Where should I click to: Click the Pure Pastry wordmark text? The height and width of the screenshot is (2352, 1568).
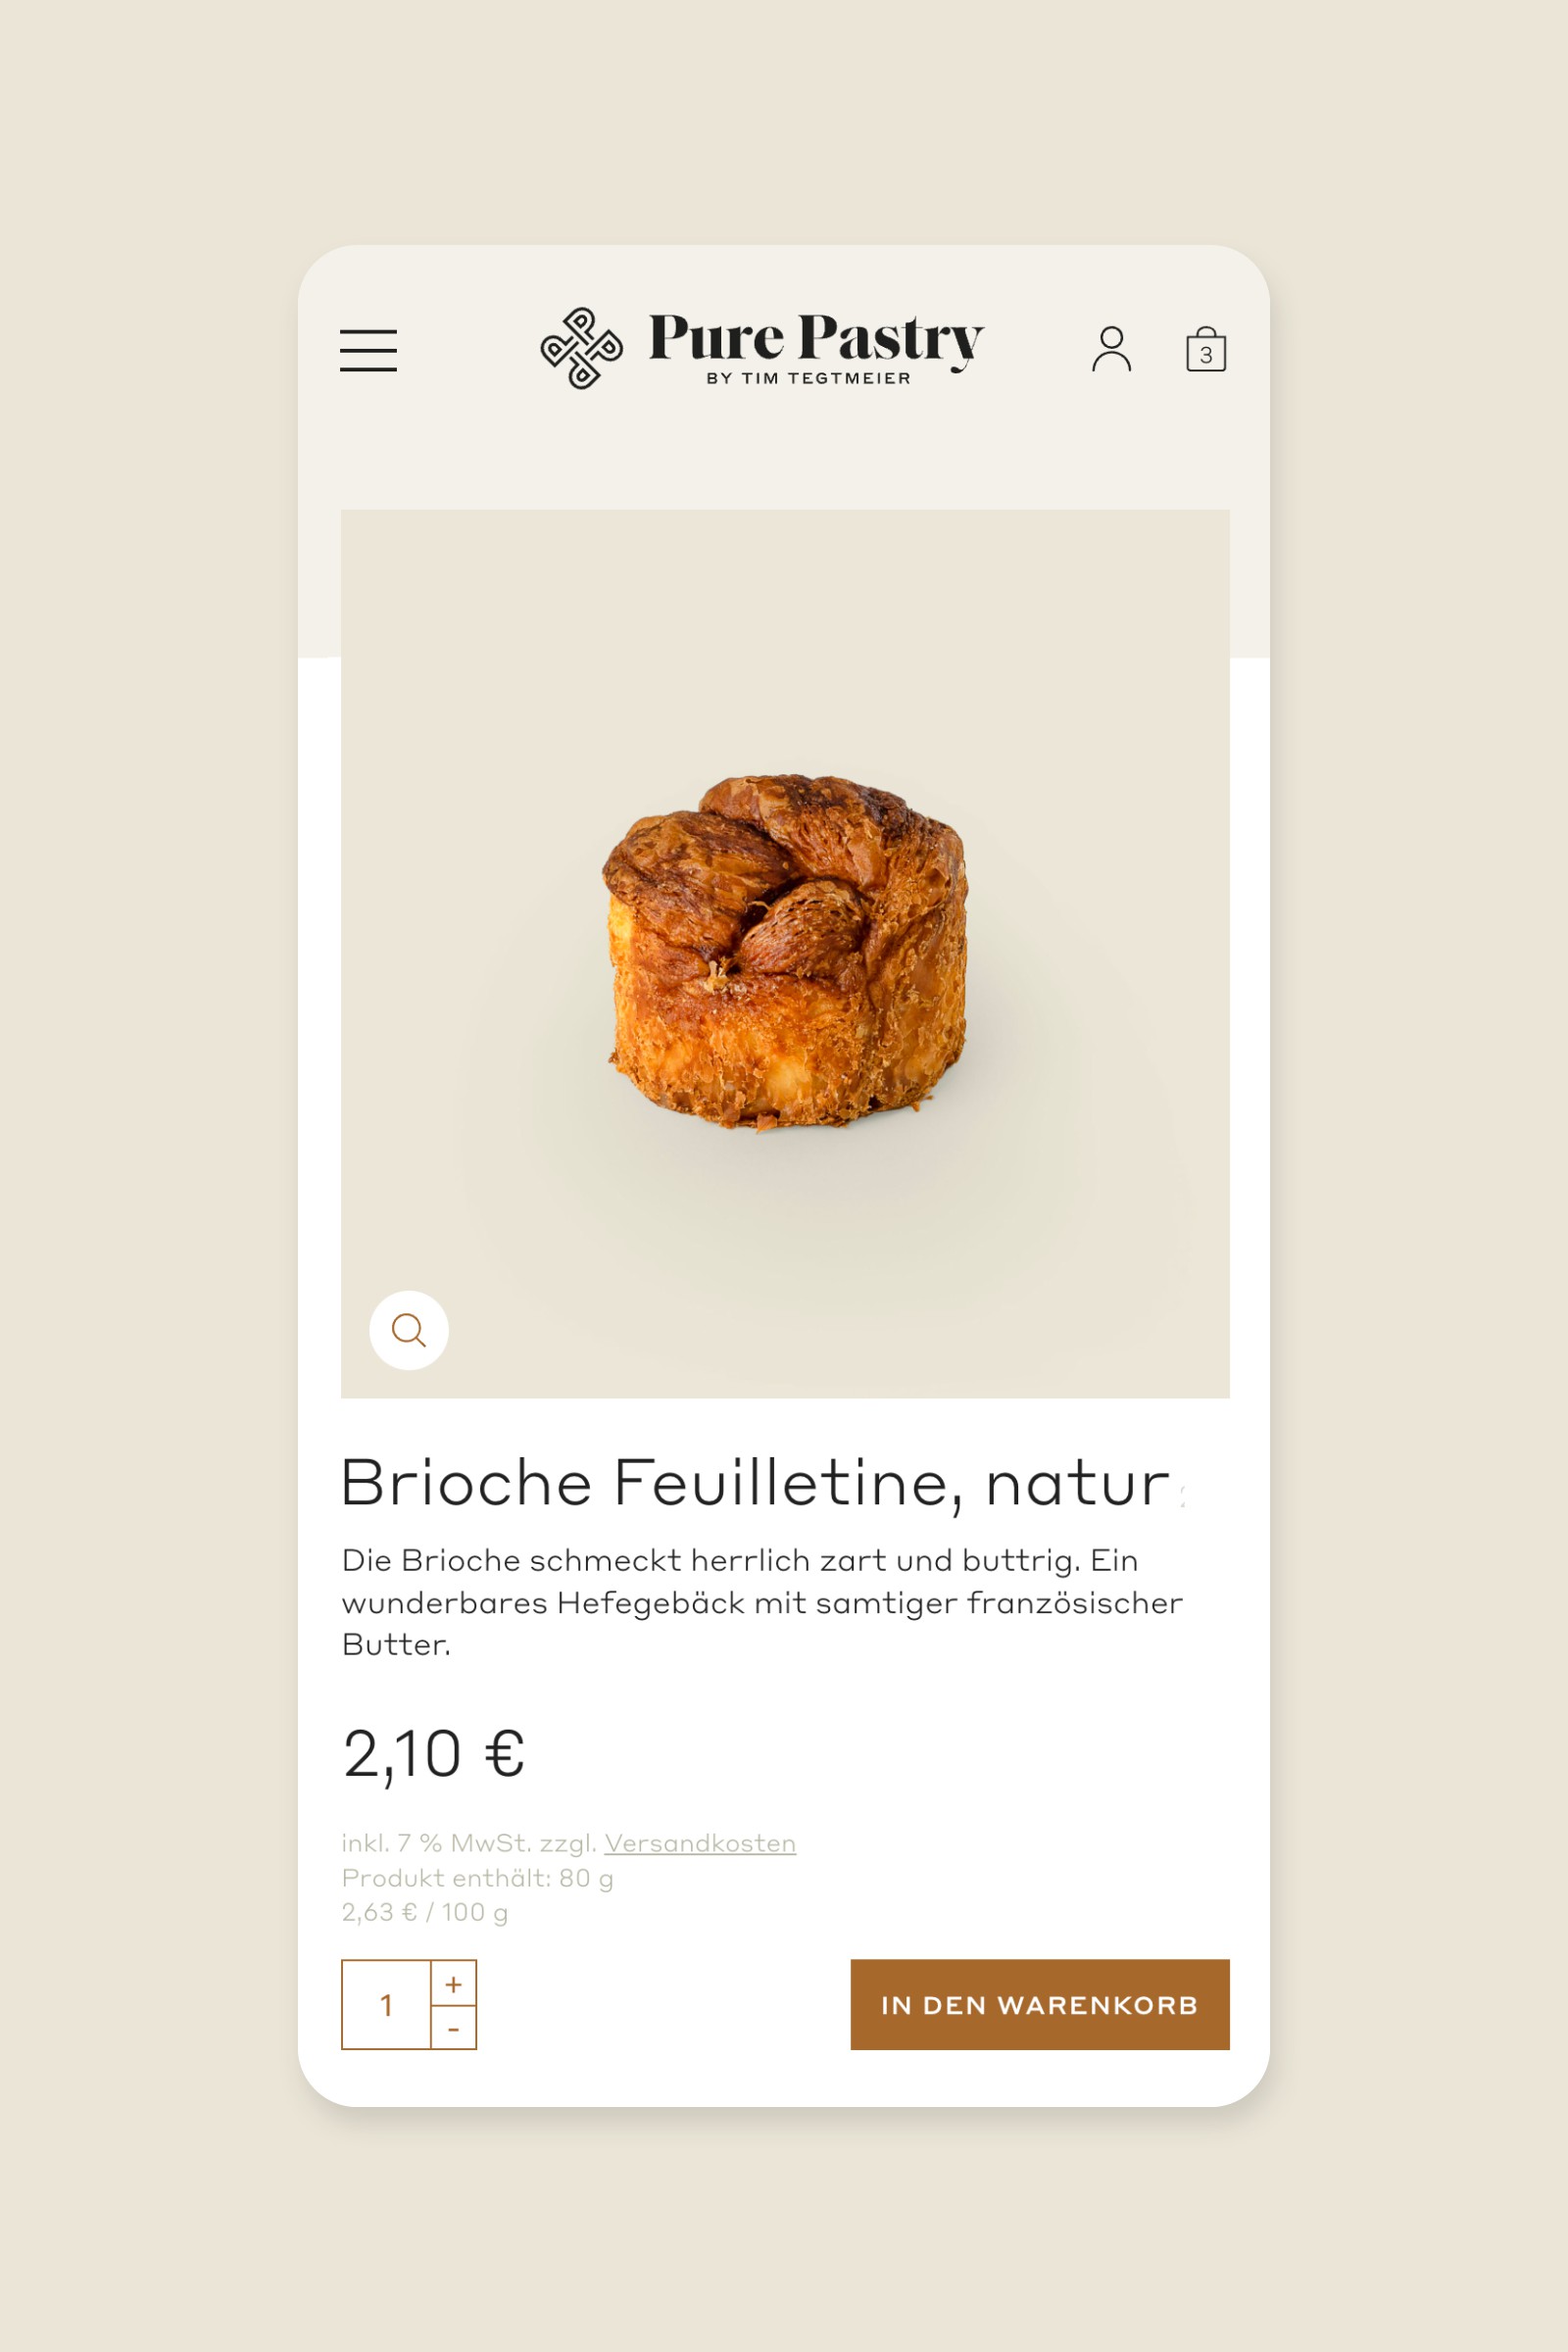pyautogui.click(x=815, y=337)
